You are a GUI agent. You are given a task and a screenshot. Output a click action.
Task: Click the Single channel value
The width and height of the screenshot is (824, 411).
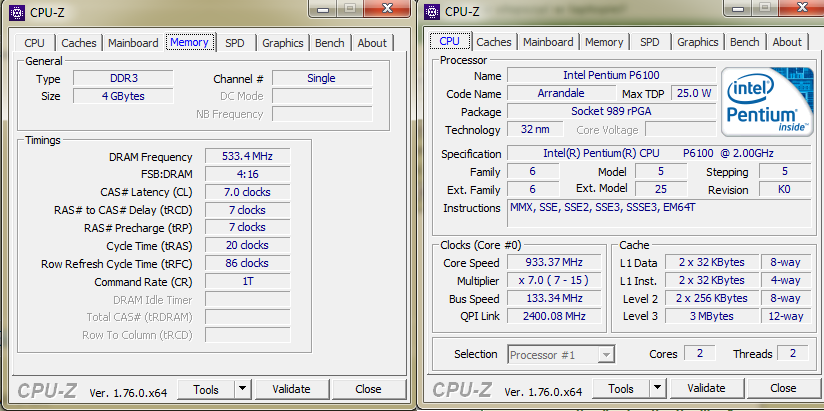322,78
